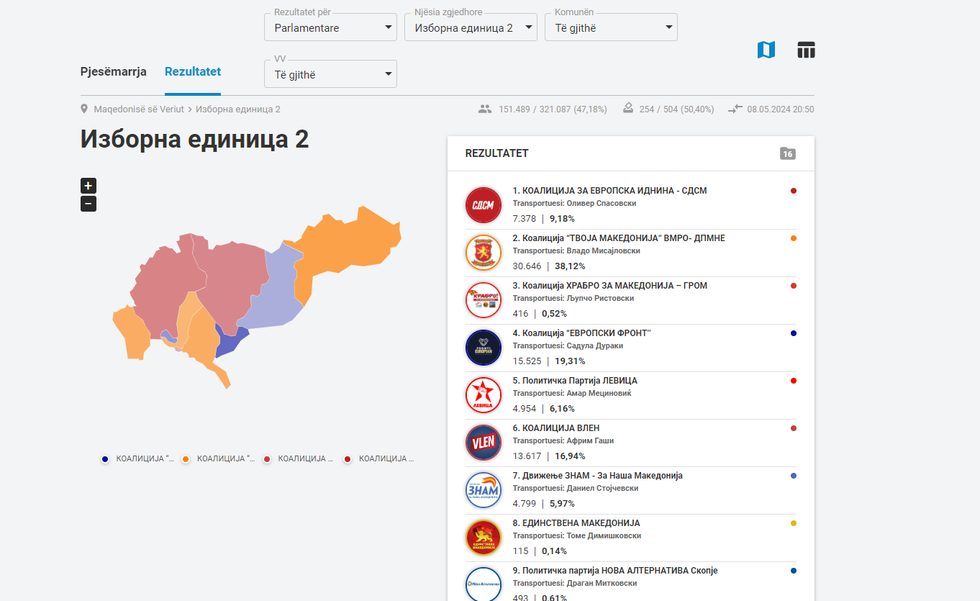The width and height of the screenshot is (980, 601).
Task: Click the VLEN coalition logo
Action: pos(483,442)
